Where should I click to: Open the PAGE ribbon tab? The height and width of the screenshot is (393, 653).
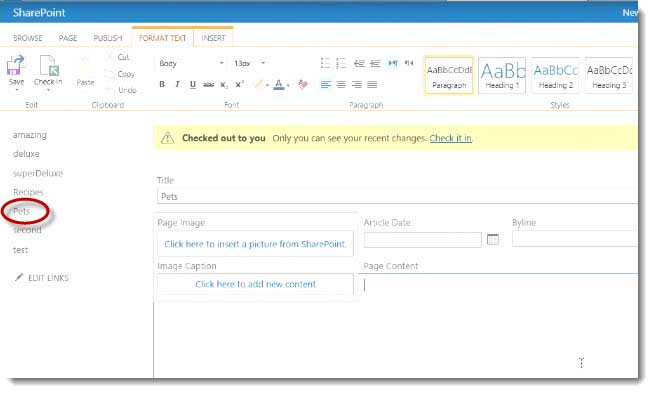tap(68, 38)
